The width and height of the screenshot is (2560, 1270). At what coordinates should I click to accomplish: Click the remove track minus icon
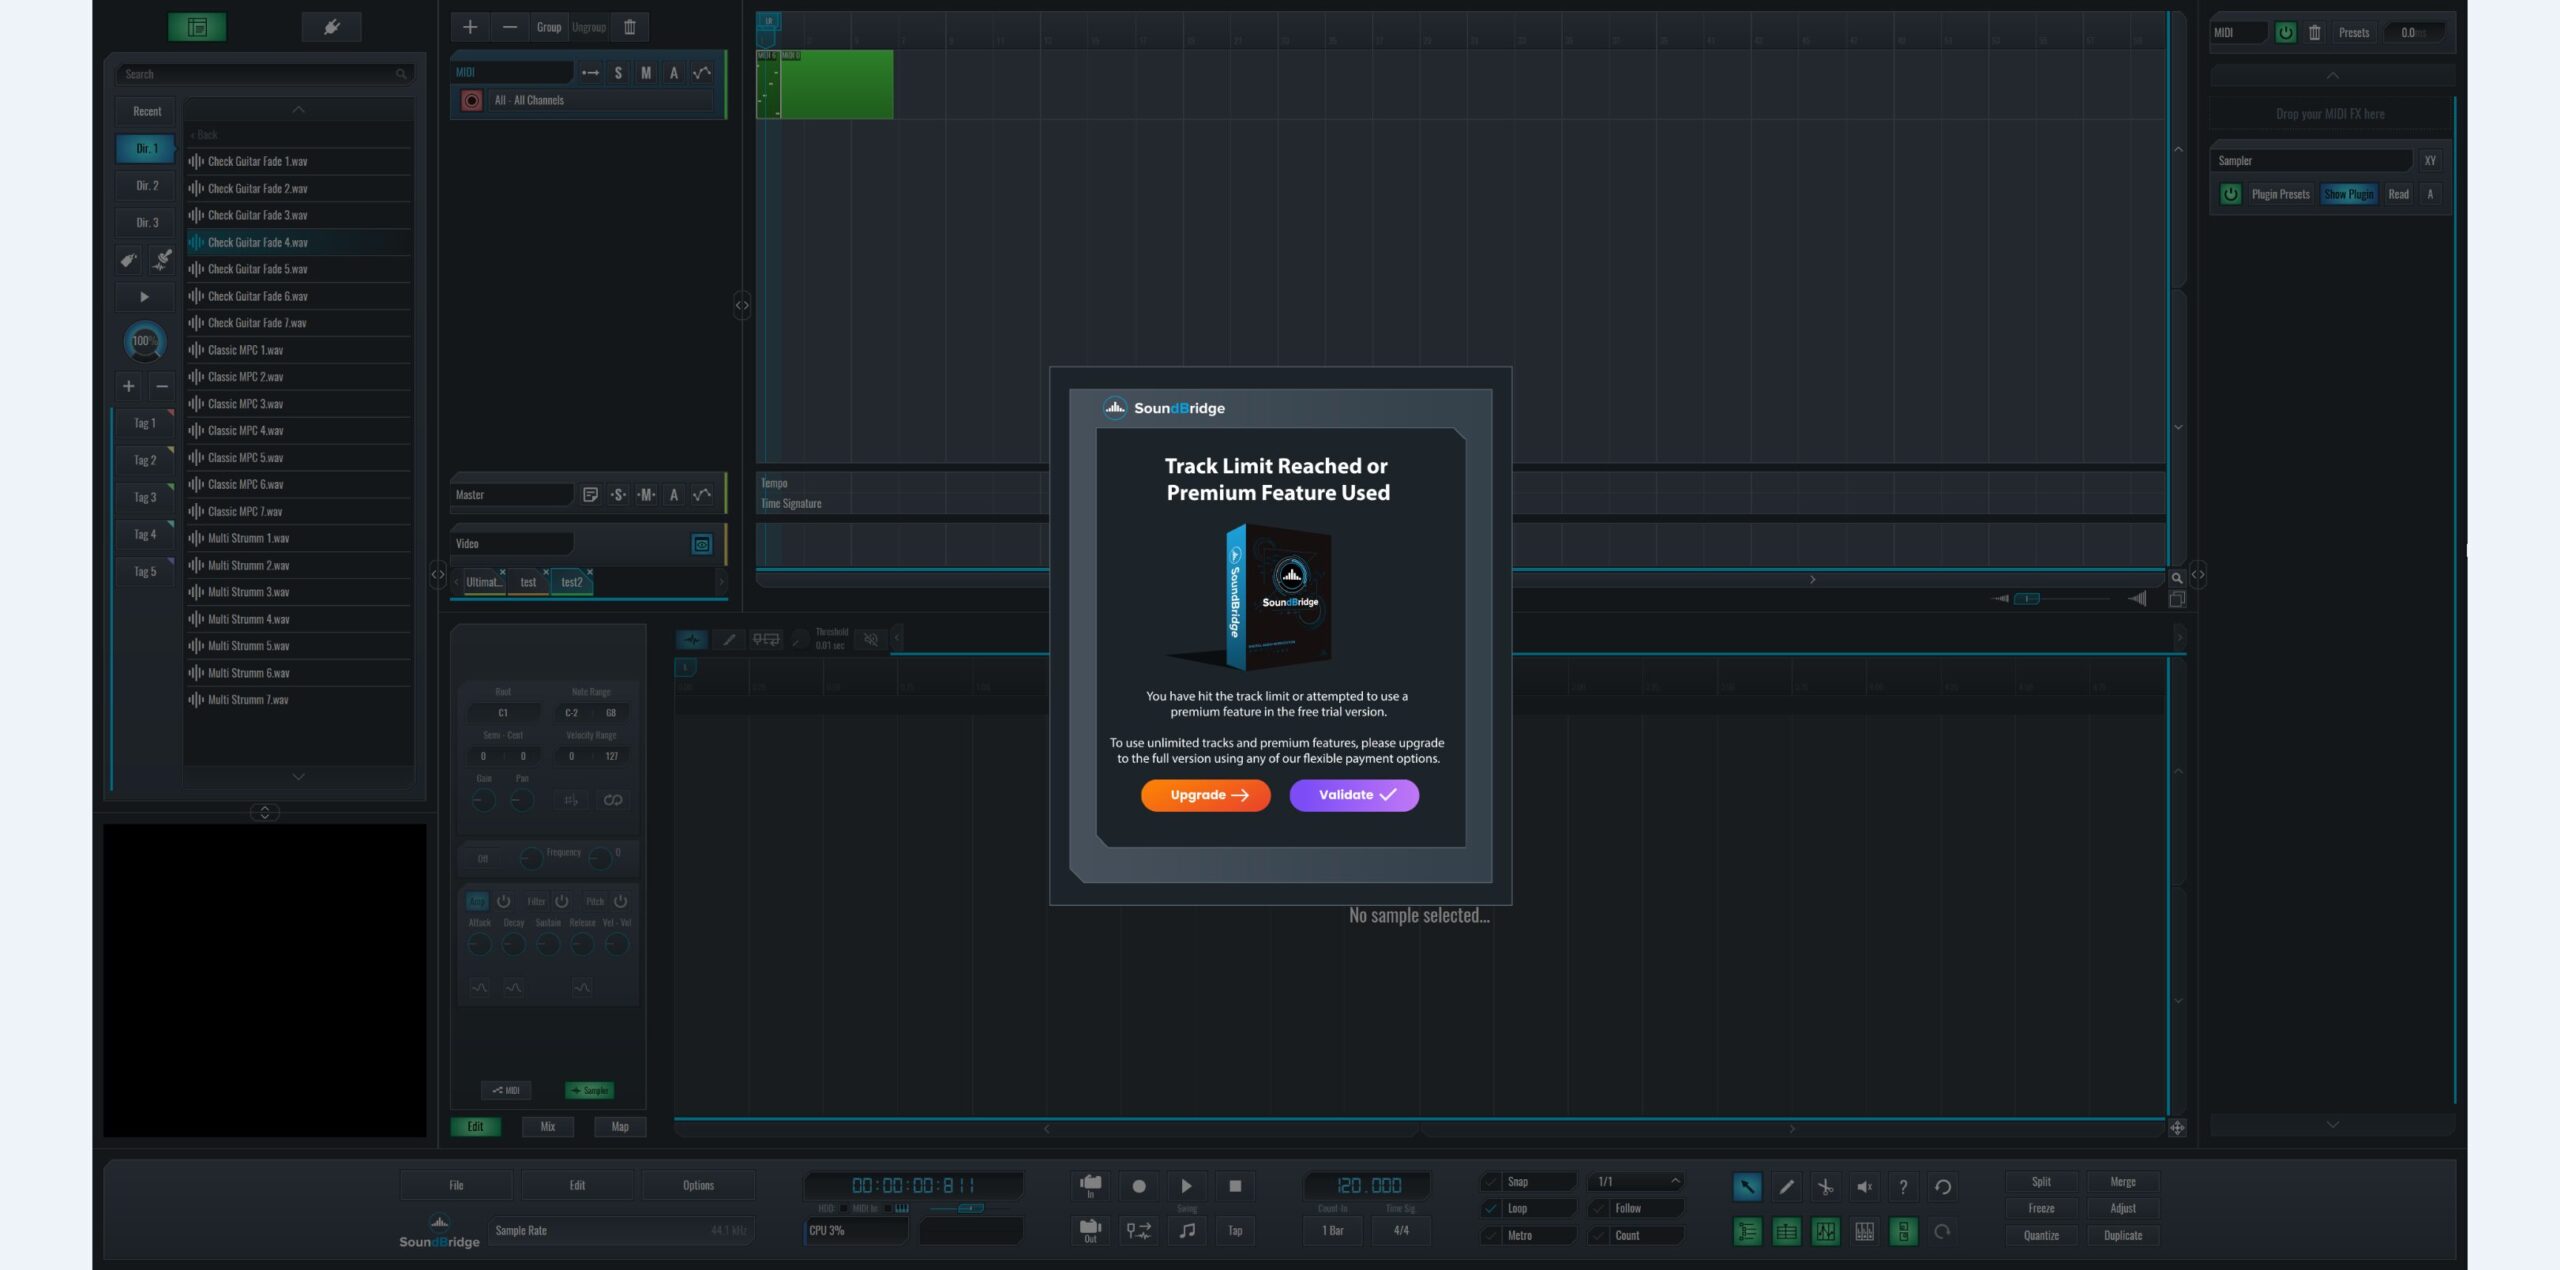[x=510, y=27]
